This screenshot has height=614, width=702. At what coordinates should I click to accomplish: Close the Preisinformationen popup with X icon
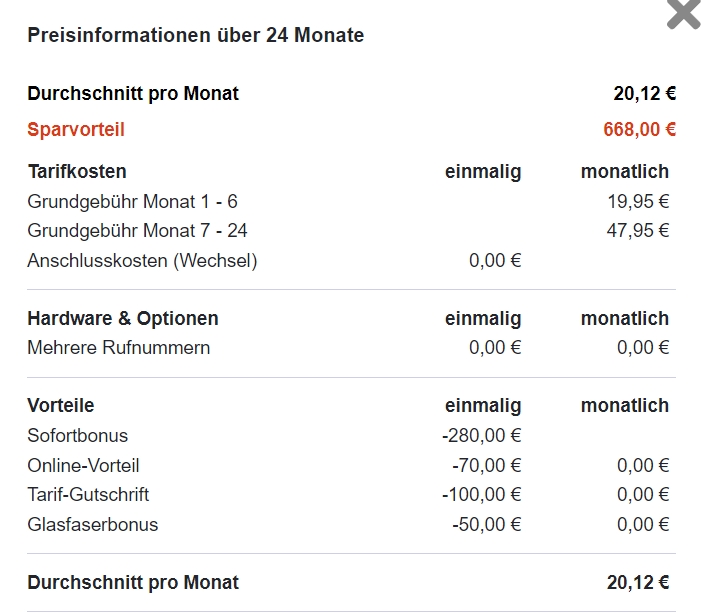[x=683, y=14]
